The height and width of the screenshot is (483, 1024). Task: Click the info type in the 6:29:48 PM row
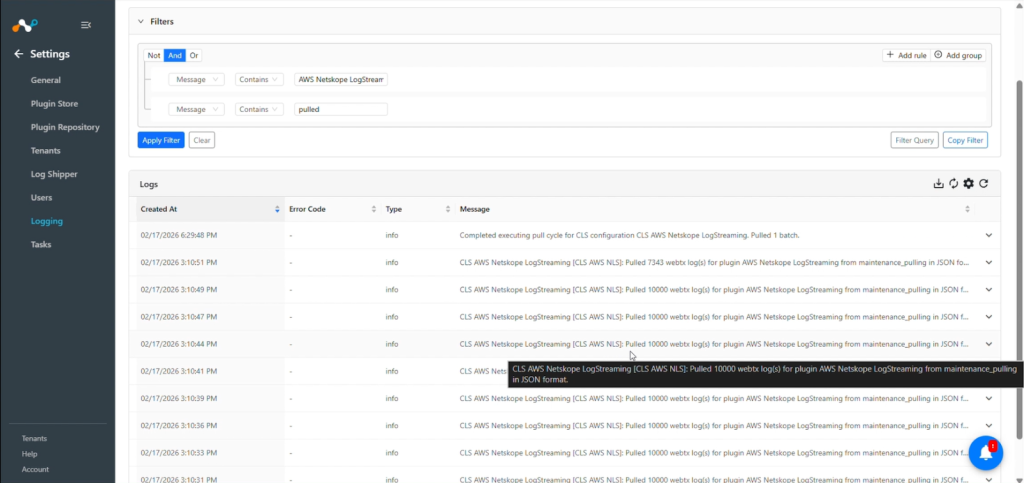392,235
